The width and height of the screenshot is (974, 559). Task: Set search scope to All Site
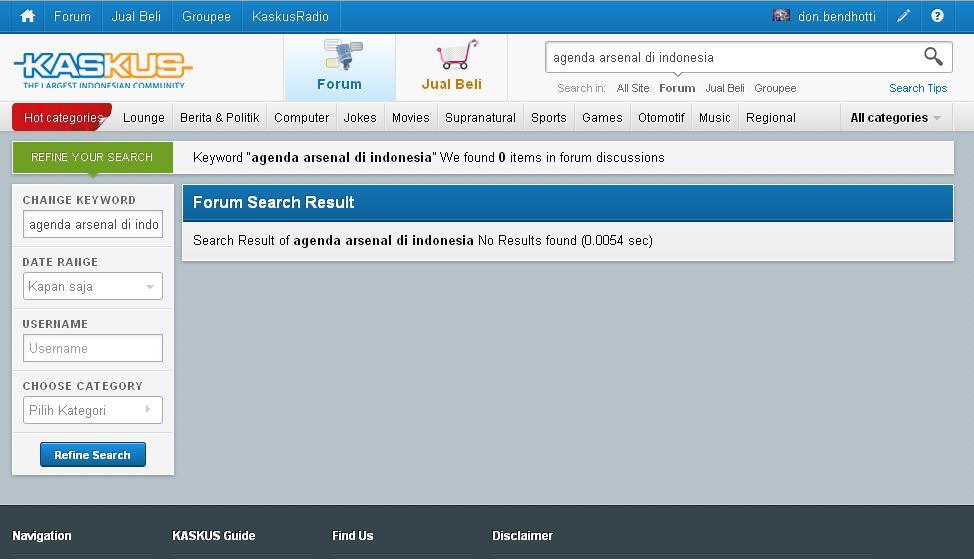tap(632, 88)
